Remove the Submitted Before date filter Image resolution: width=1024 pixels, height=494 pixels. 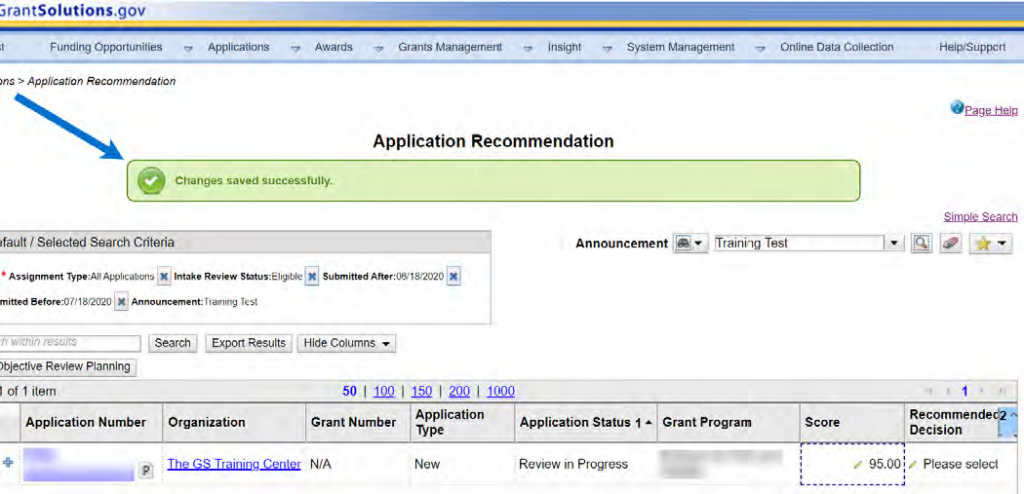[x=121, y=301]
